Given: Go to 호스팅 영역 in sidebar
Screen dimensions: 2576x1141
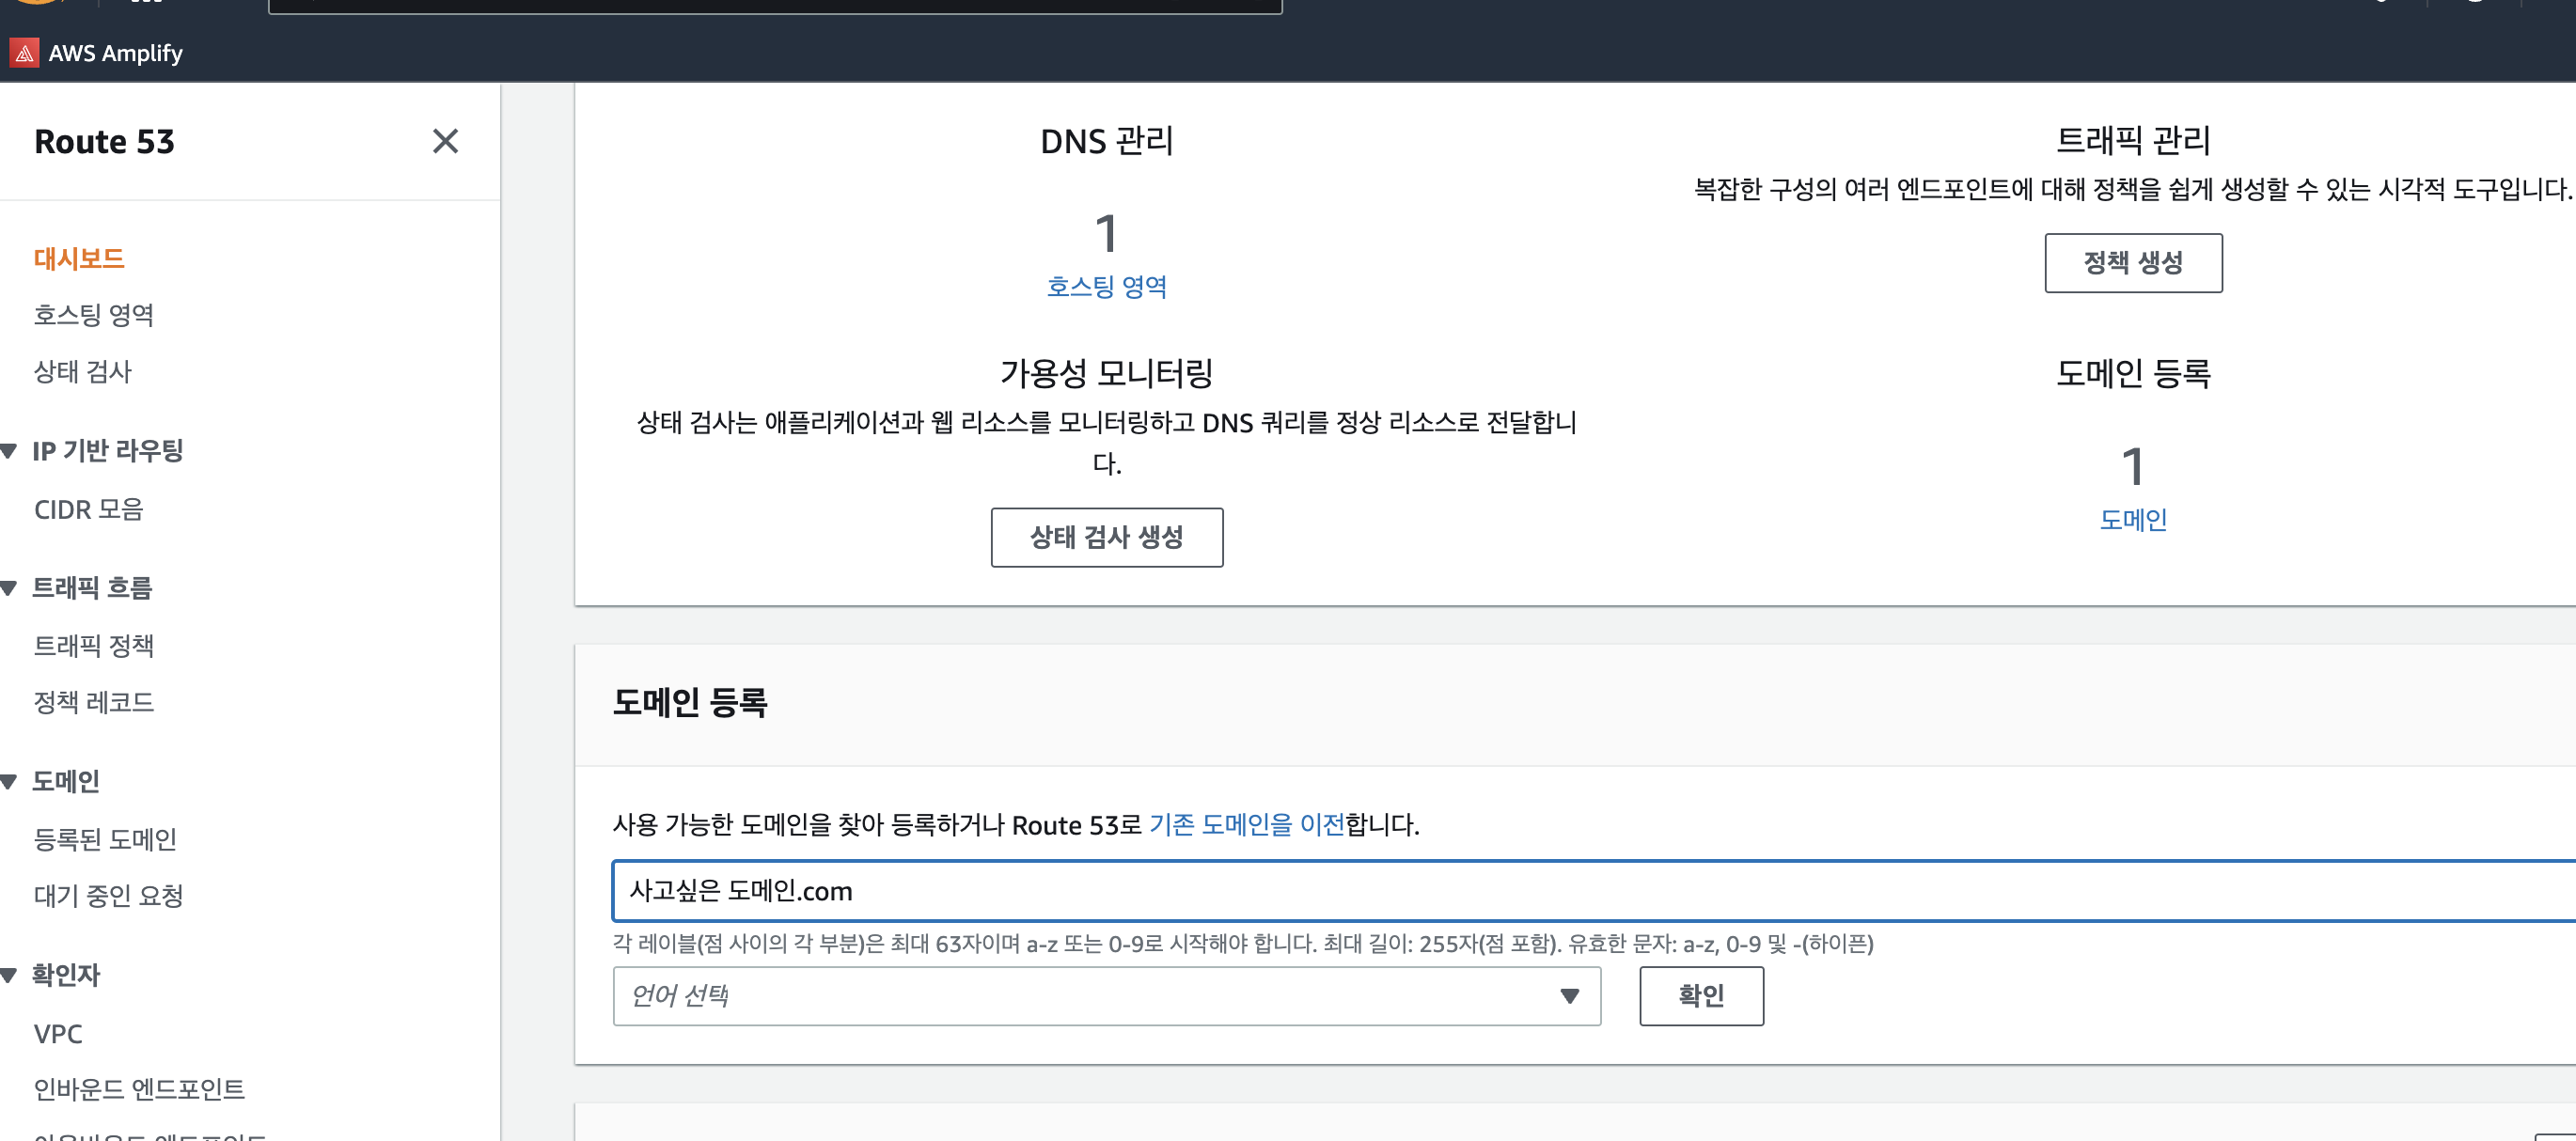Looking at the screenshot, I should click(x=94, y=315).
